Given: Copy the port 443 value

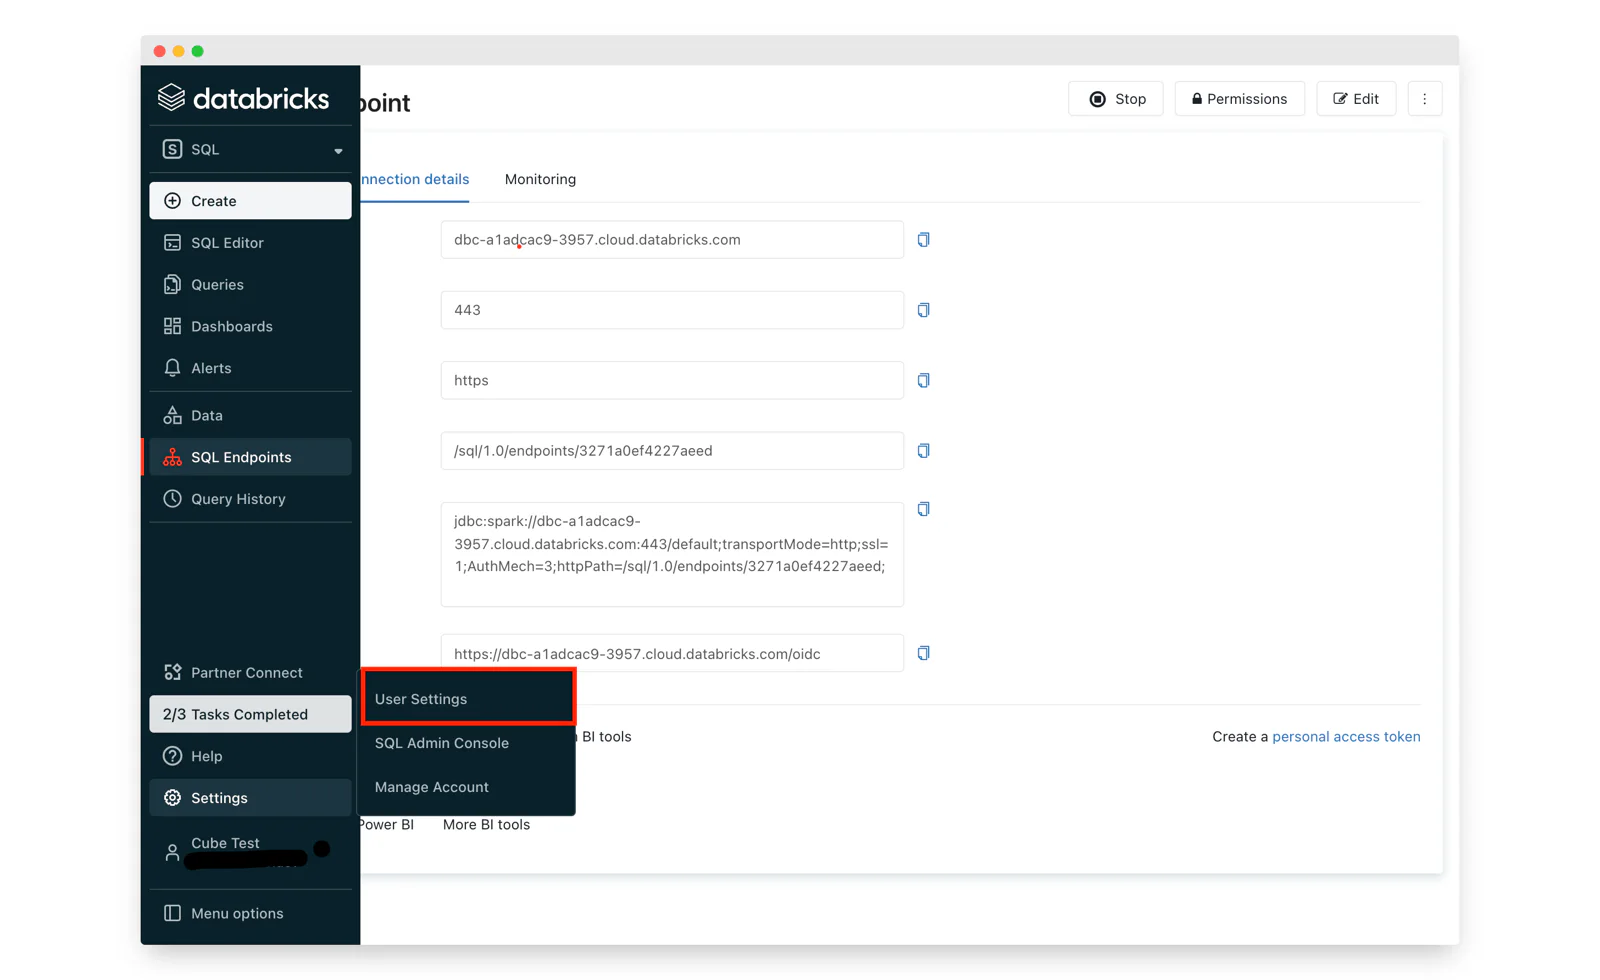Looking at the screenshot, I should point(923,310).
